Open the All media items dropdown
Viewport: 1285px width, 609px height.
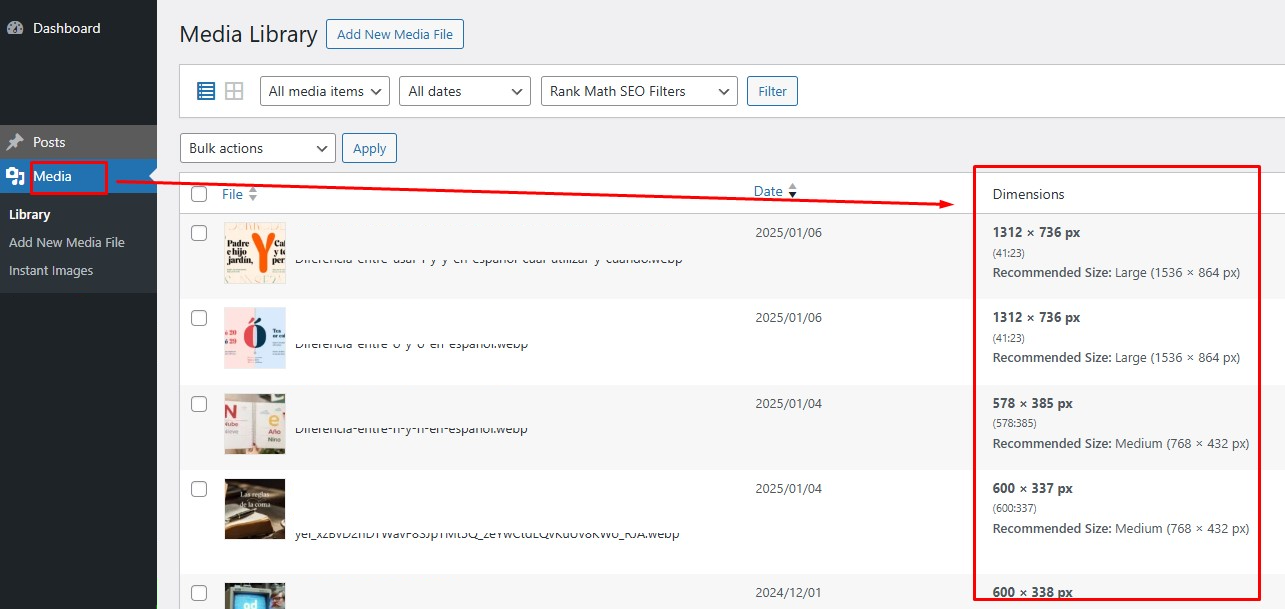tap(325, 91)
